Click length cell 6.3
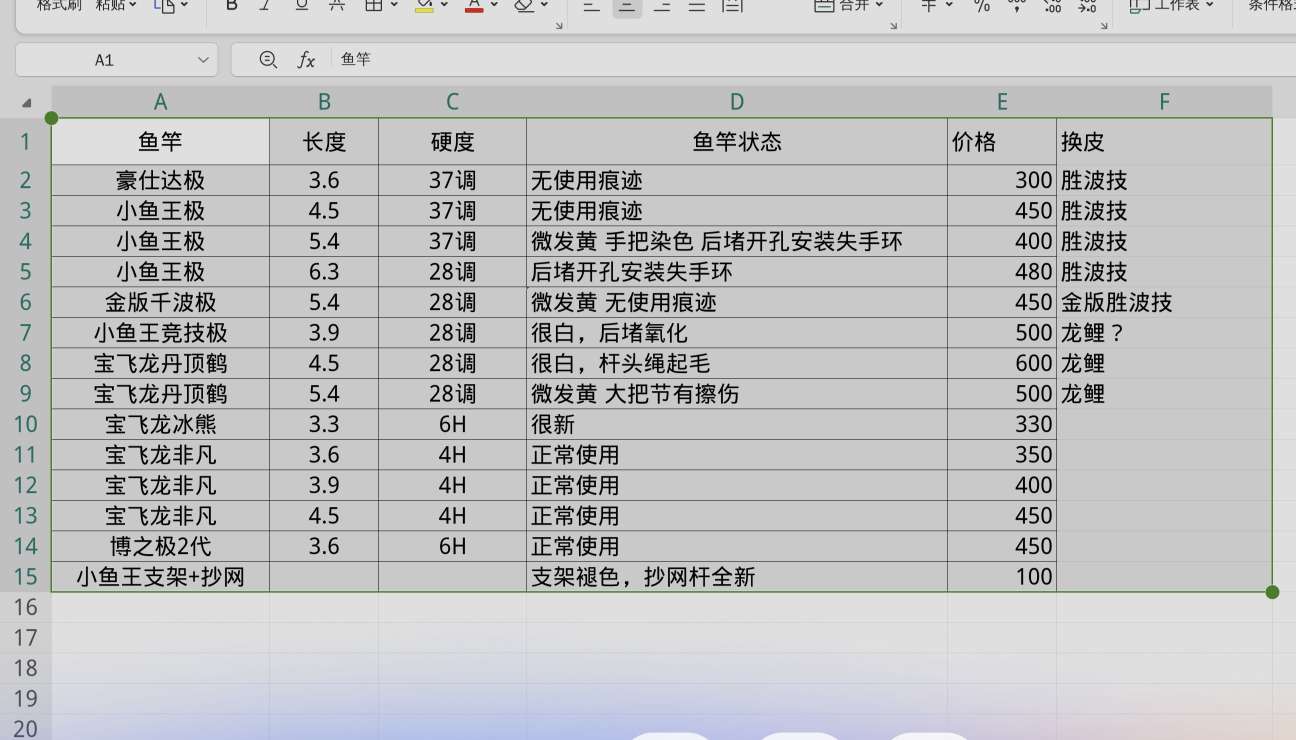Screen dimensions: 1296x740 point(324,272)
